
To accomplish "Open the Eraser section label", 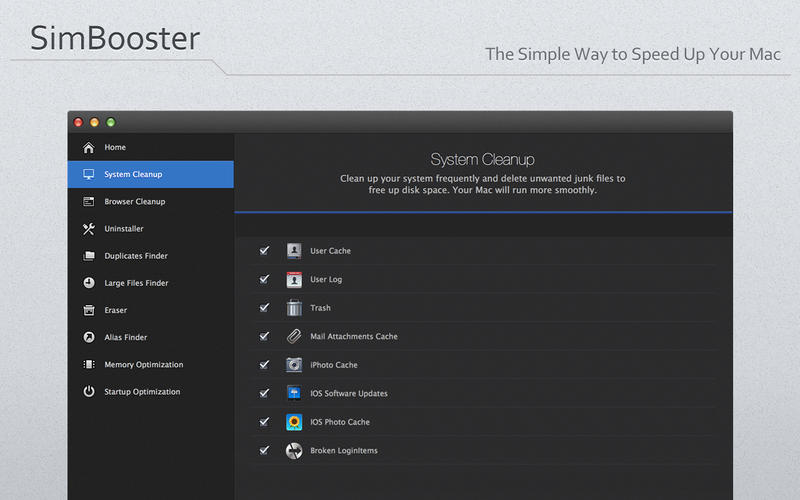I will (116, 310).
